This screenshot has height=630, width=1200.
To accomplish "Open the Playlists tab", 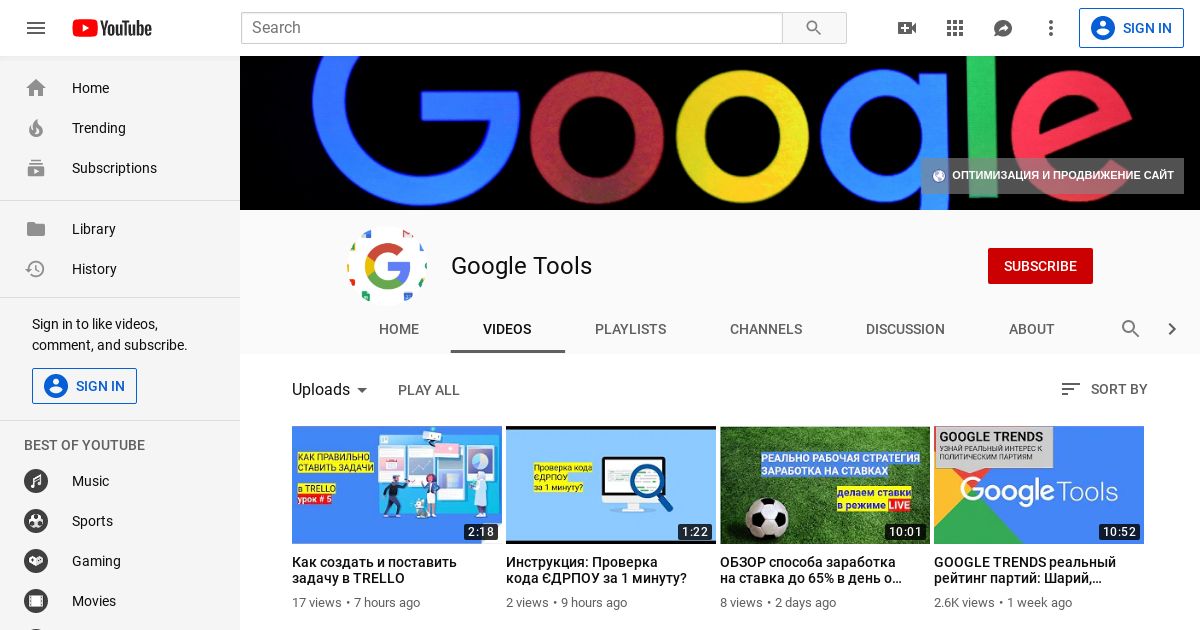I will click(630, 329).
